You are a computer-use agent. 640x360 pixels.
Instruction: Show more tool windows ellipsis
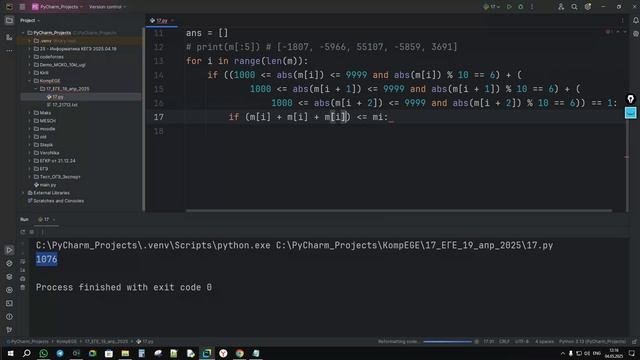(x=9, y=51)
